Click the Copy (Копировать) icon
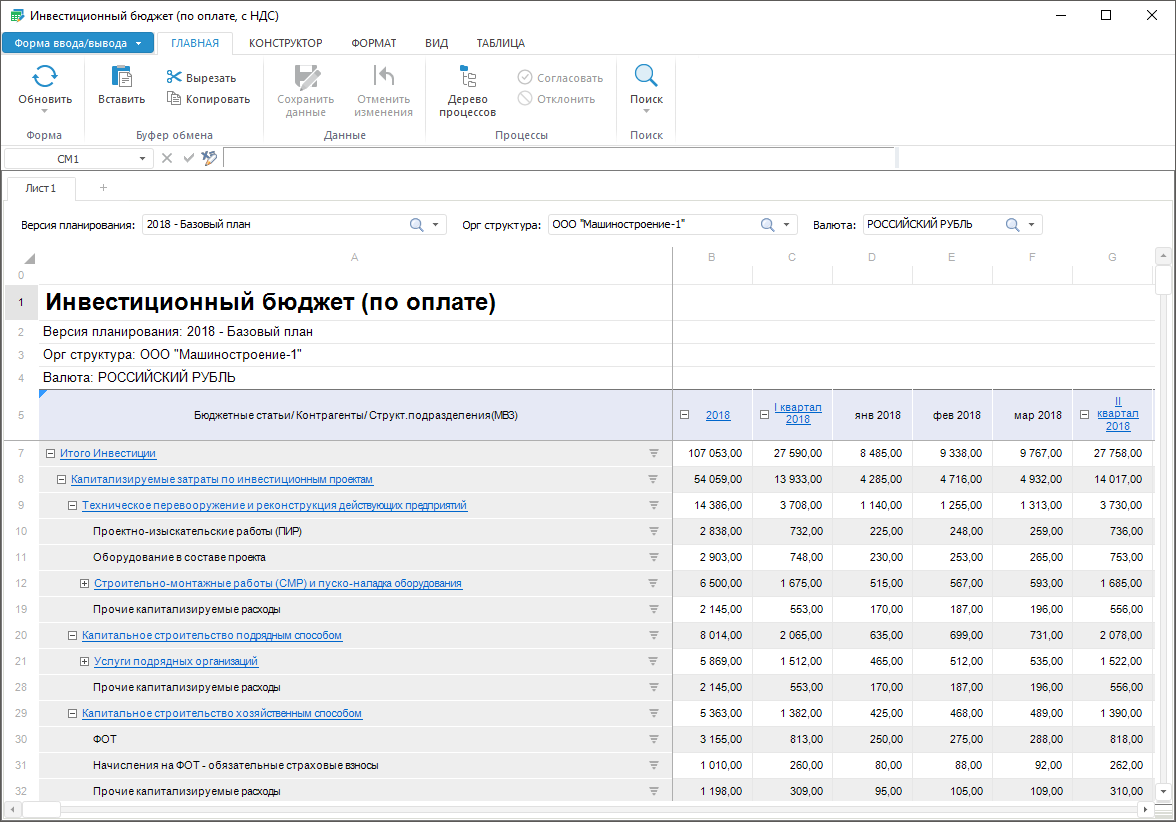This screenshot has width=1176, height=822. [x=174, y=99]
